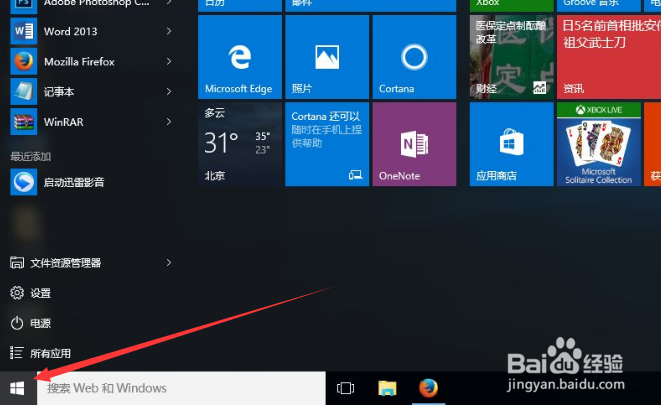This screenshot has height=407, width=661.
Task: Open the OneNote tile
Action: [414, 144]
